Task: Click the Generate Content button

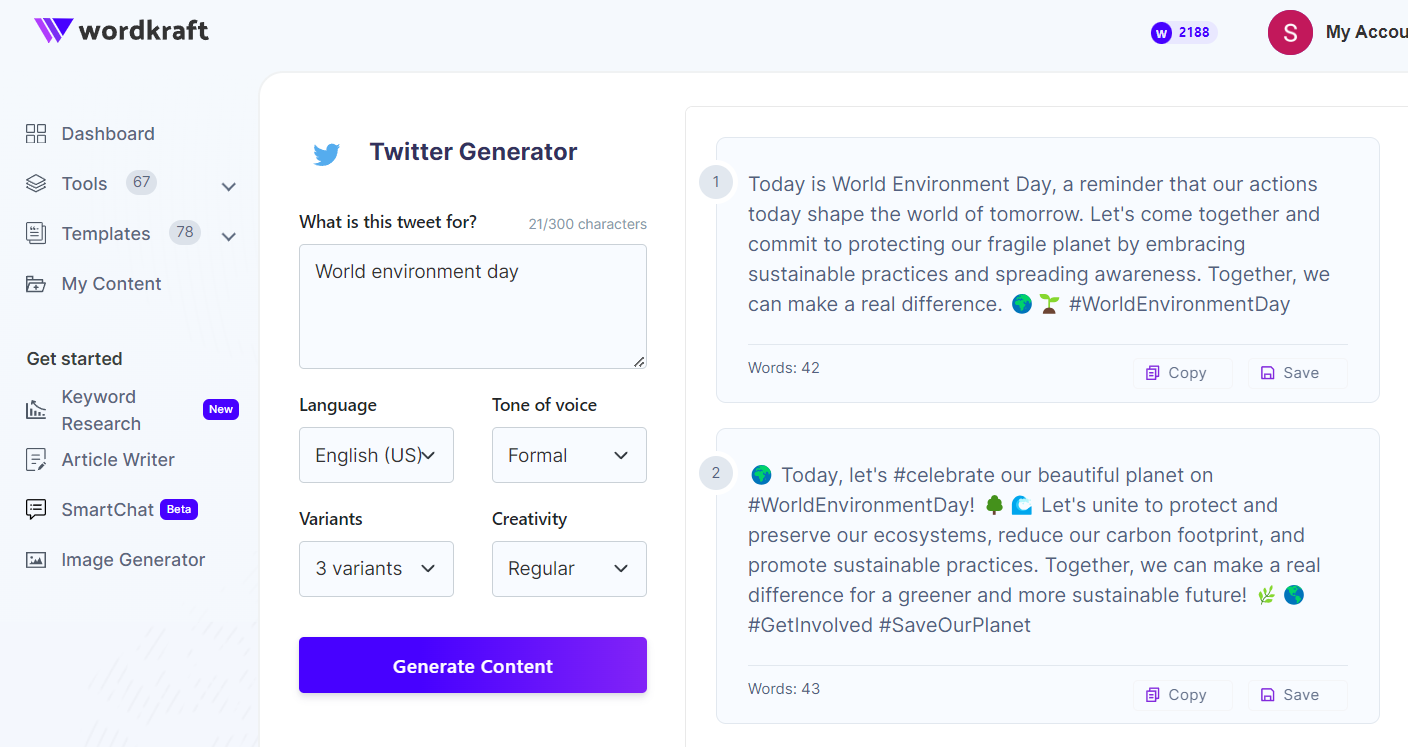Action: [472, 665]
